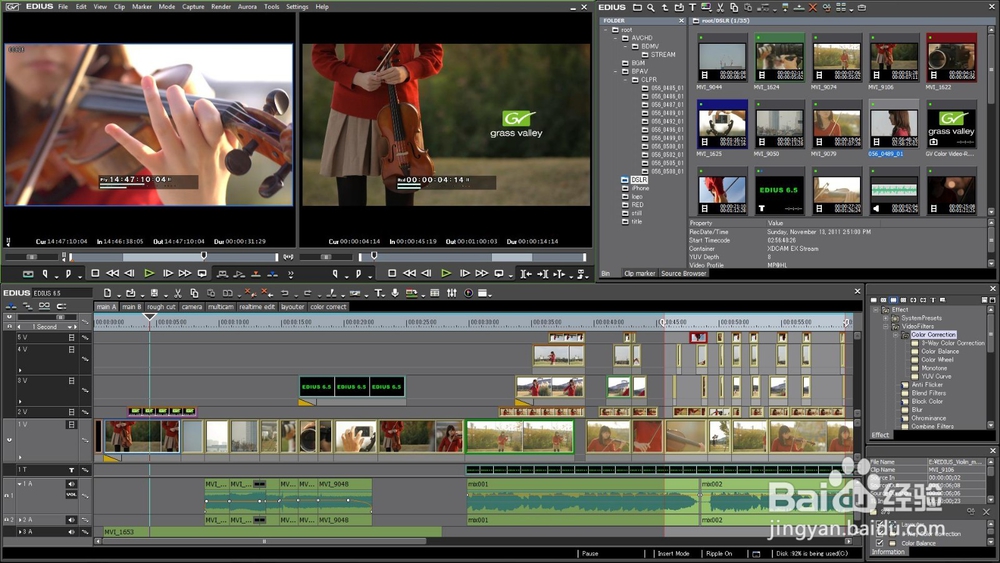Open the Source Browser tab
The width and height of the screenshot is (1000, 563).
(683, 274)
